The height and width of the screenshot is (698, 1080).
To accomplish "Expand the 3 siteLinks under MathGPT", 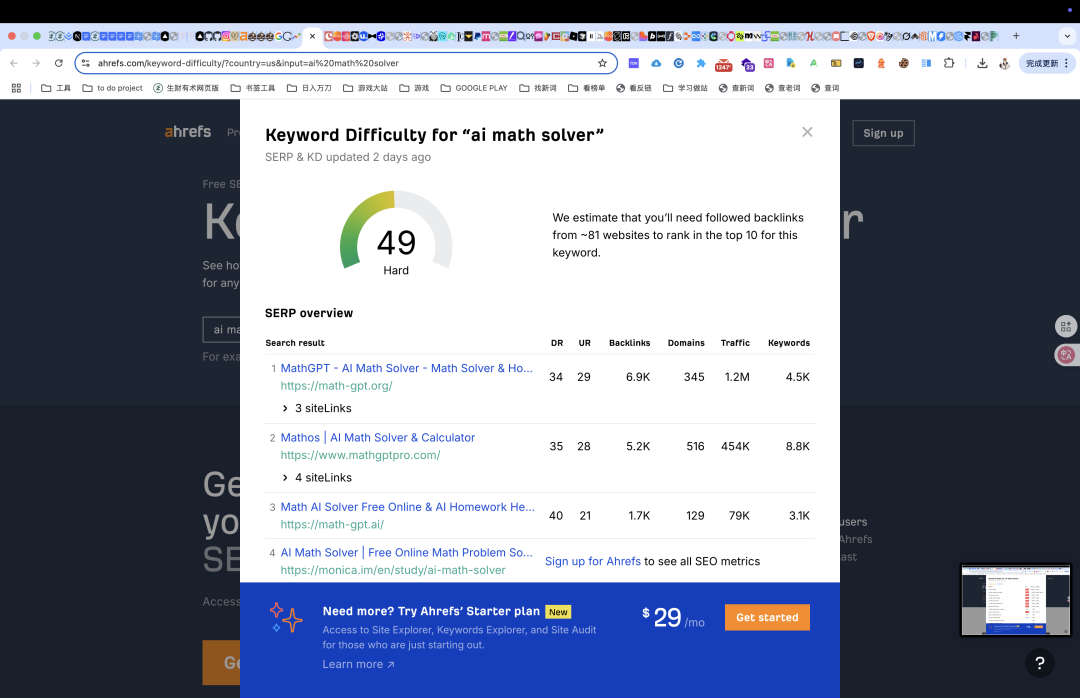I will point(317,408).
